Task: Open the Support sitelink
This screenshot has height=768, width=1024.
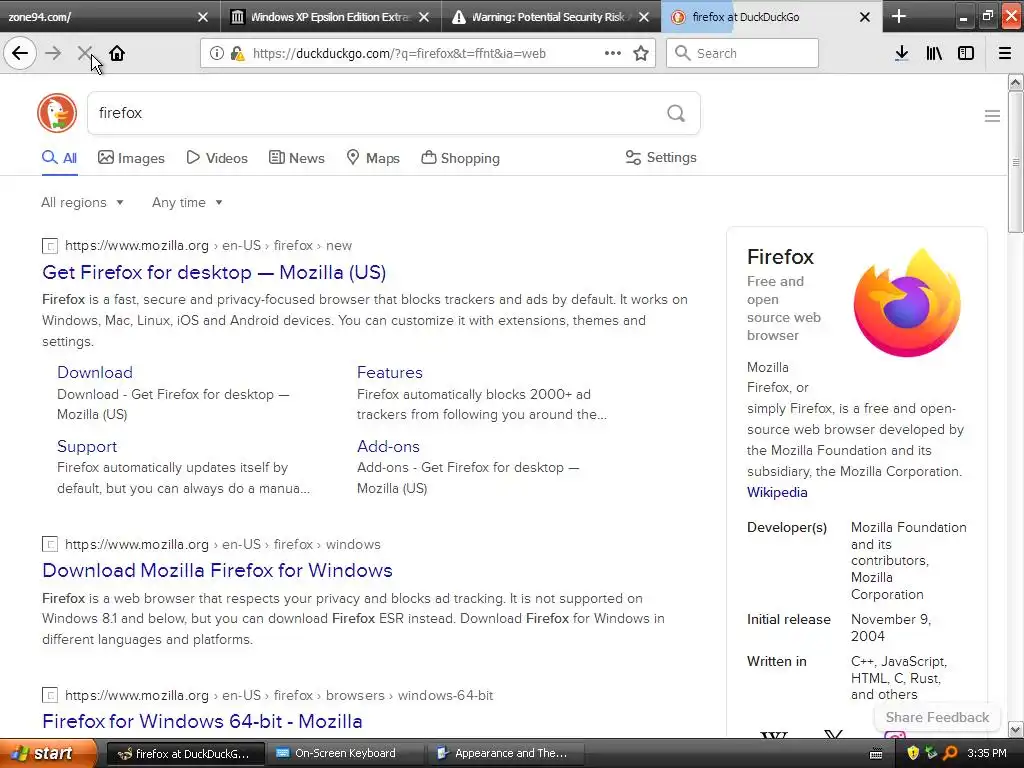Action: 87,446
